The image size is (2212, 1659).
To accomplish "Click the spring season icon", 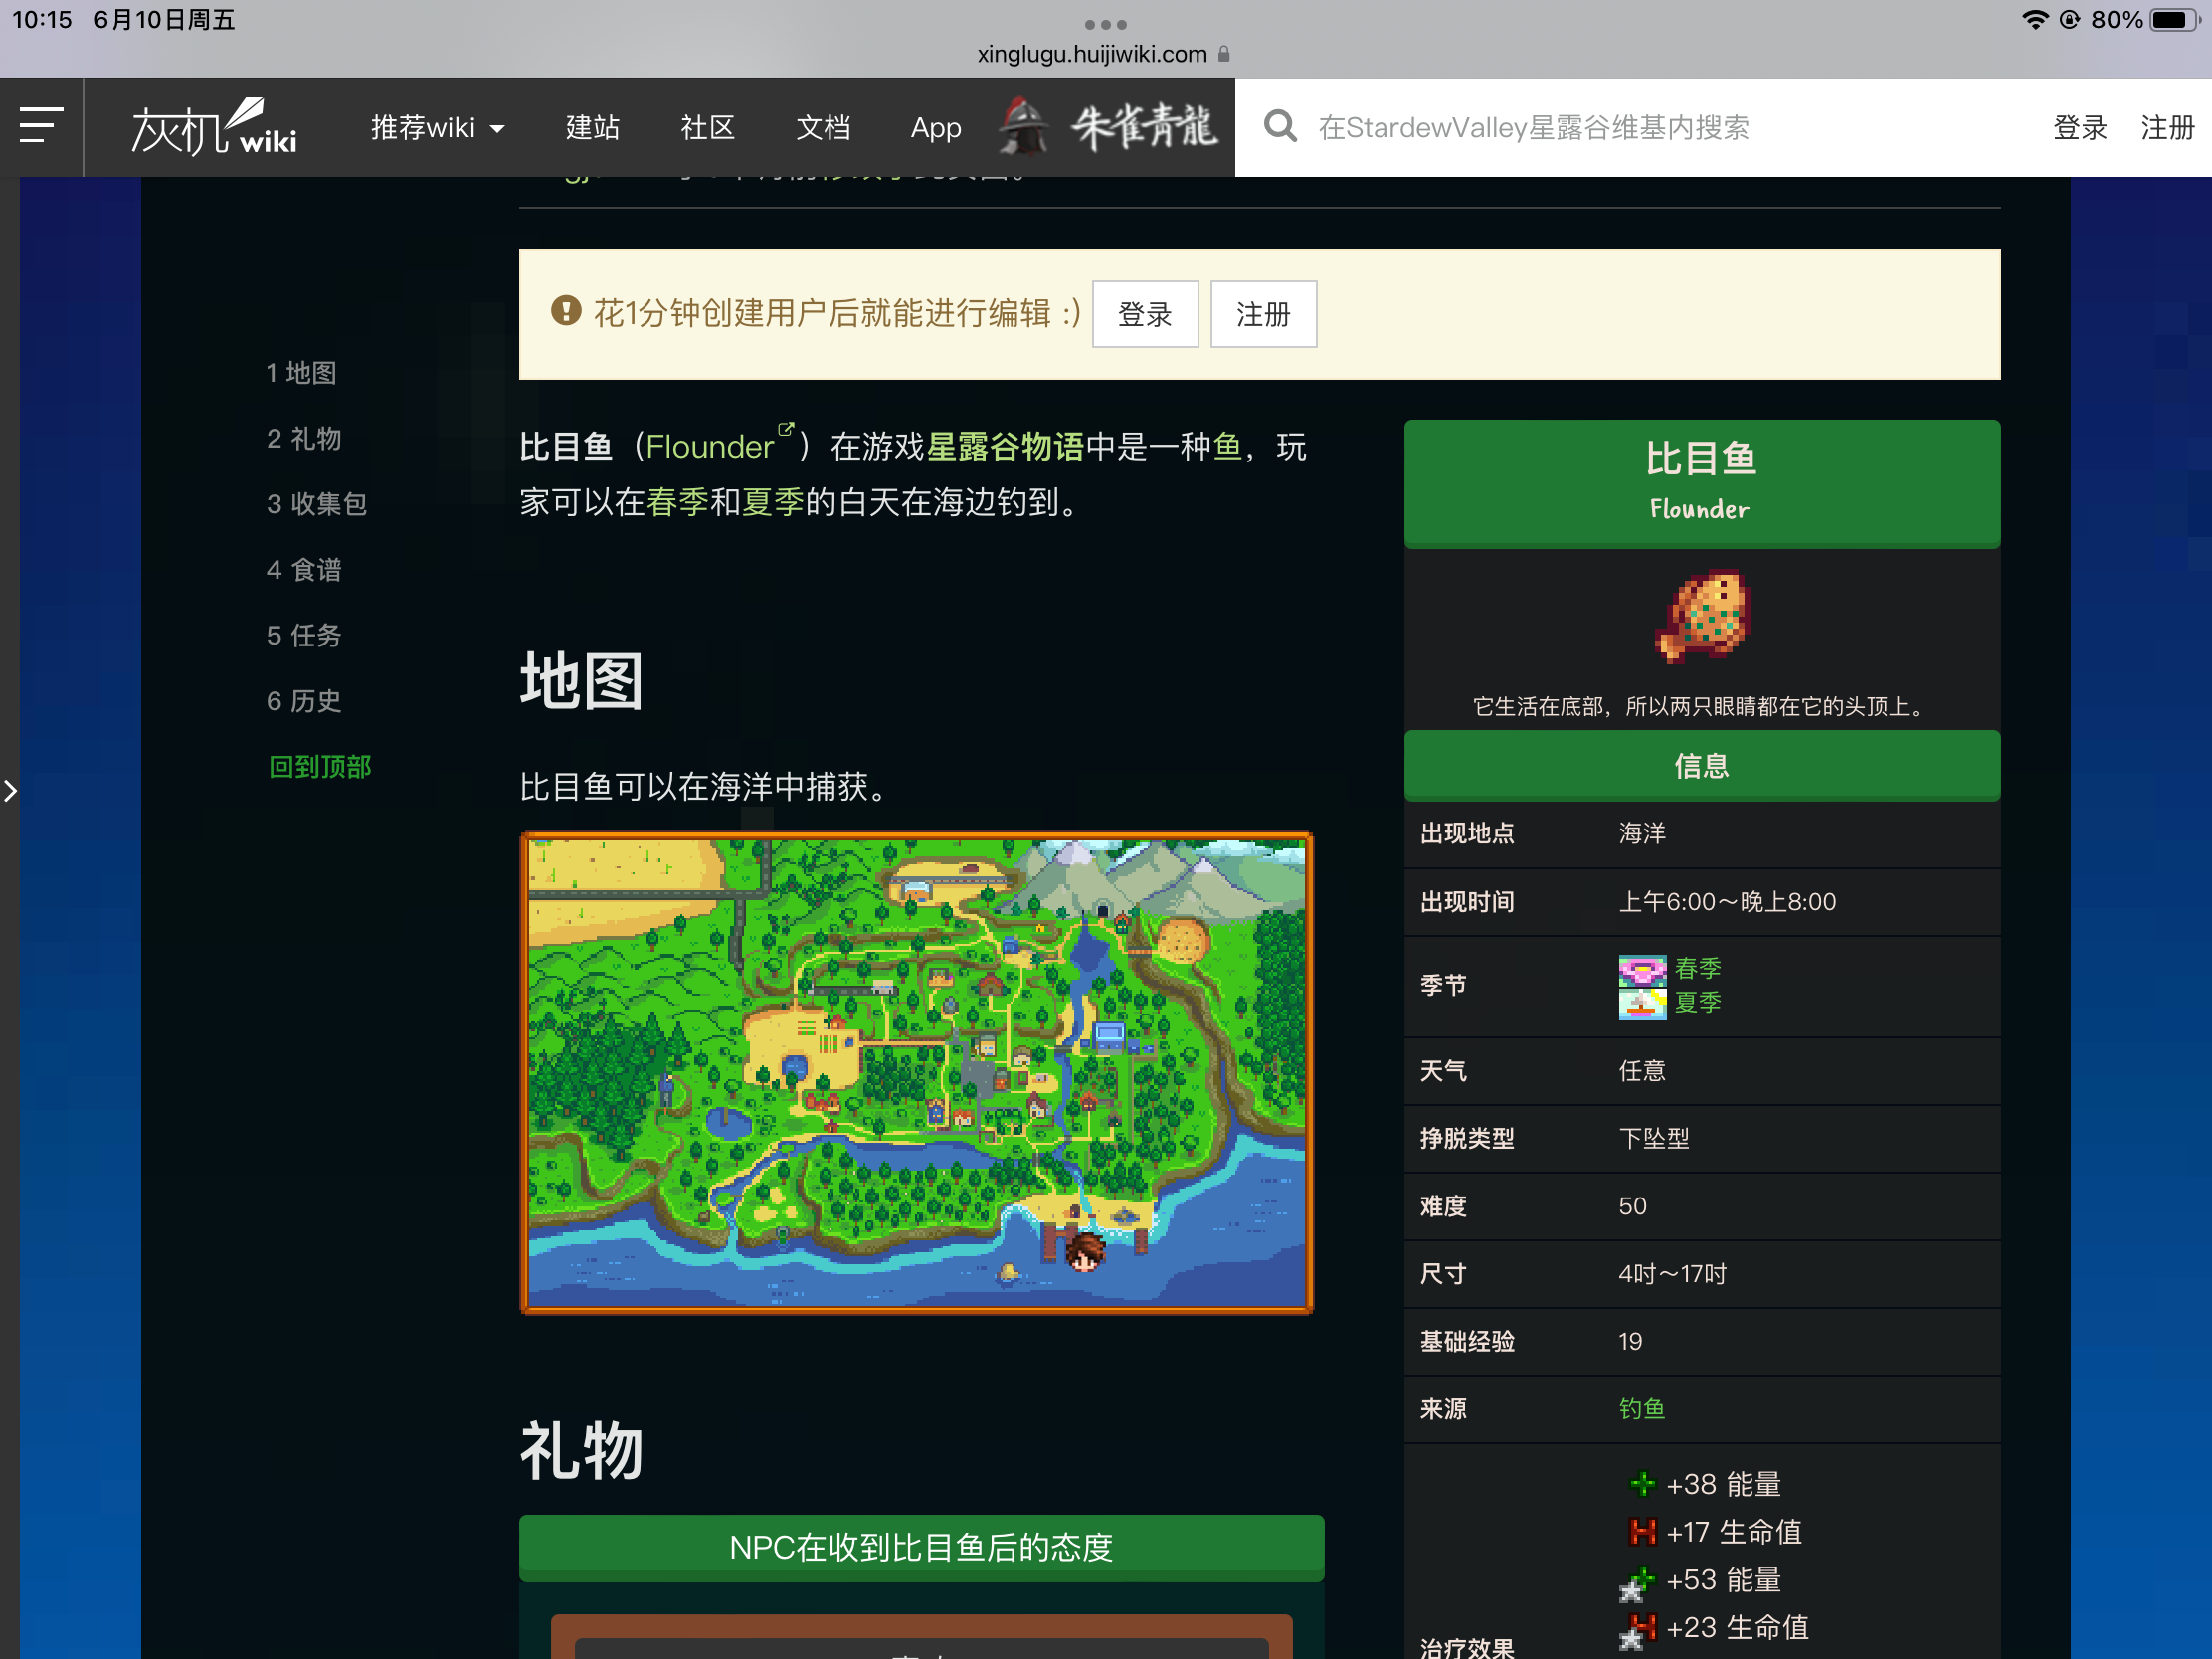I will tap(1642, 970).
